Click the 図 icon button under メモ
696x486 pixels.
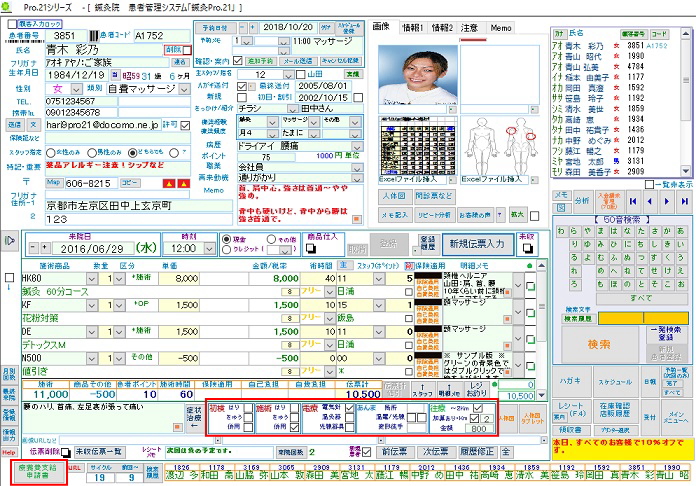pyautogui.click(x=560, y=208)
